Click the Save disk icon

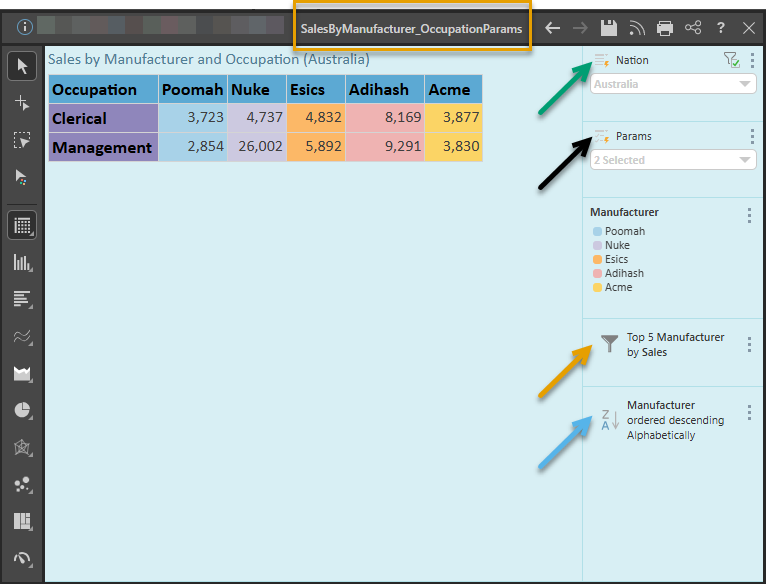pos(608,28)
